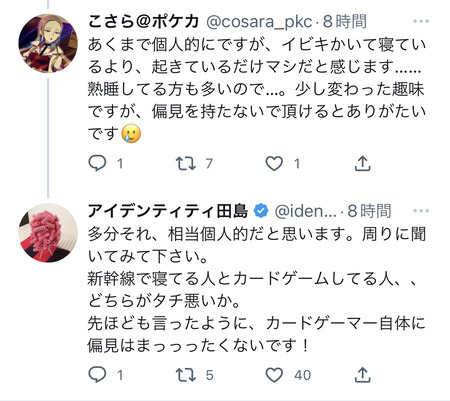Like the tweet from cosara_pkc
This screenshot has height=401, width=450.
274,163
